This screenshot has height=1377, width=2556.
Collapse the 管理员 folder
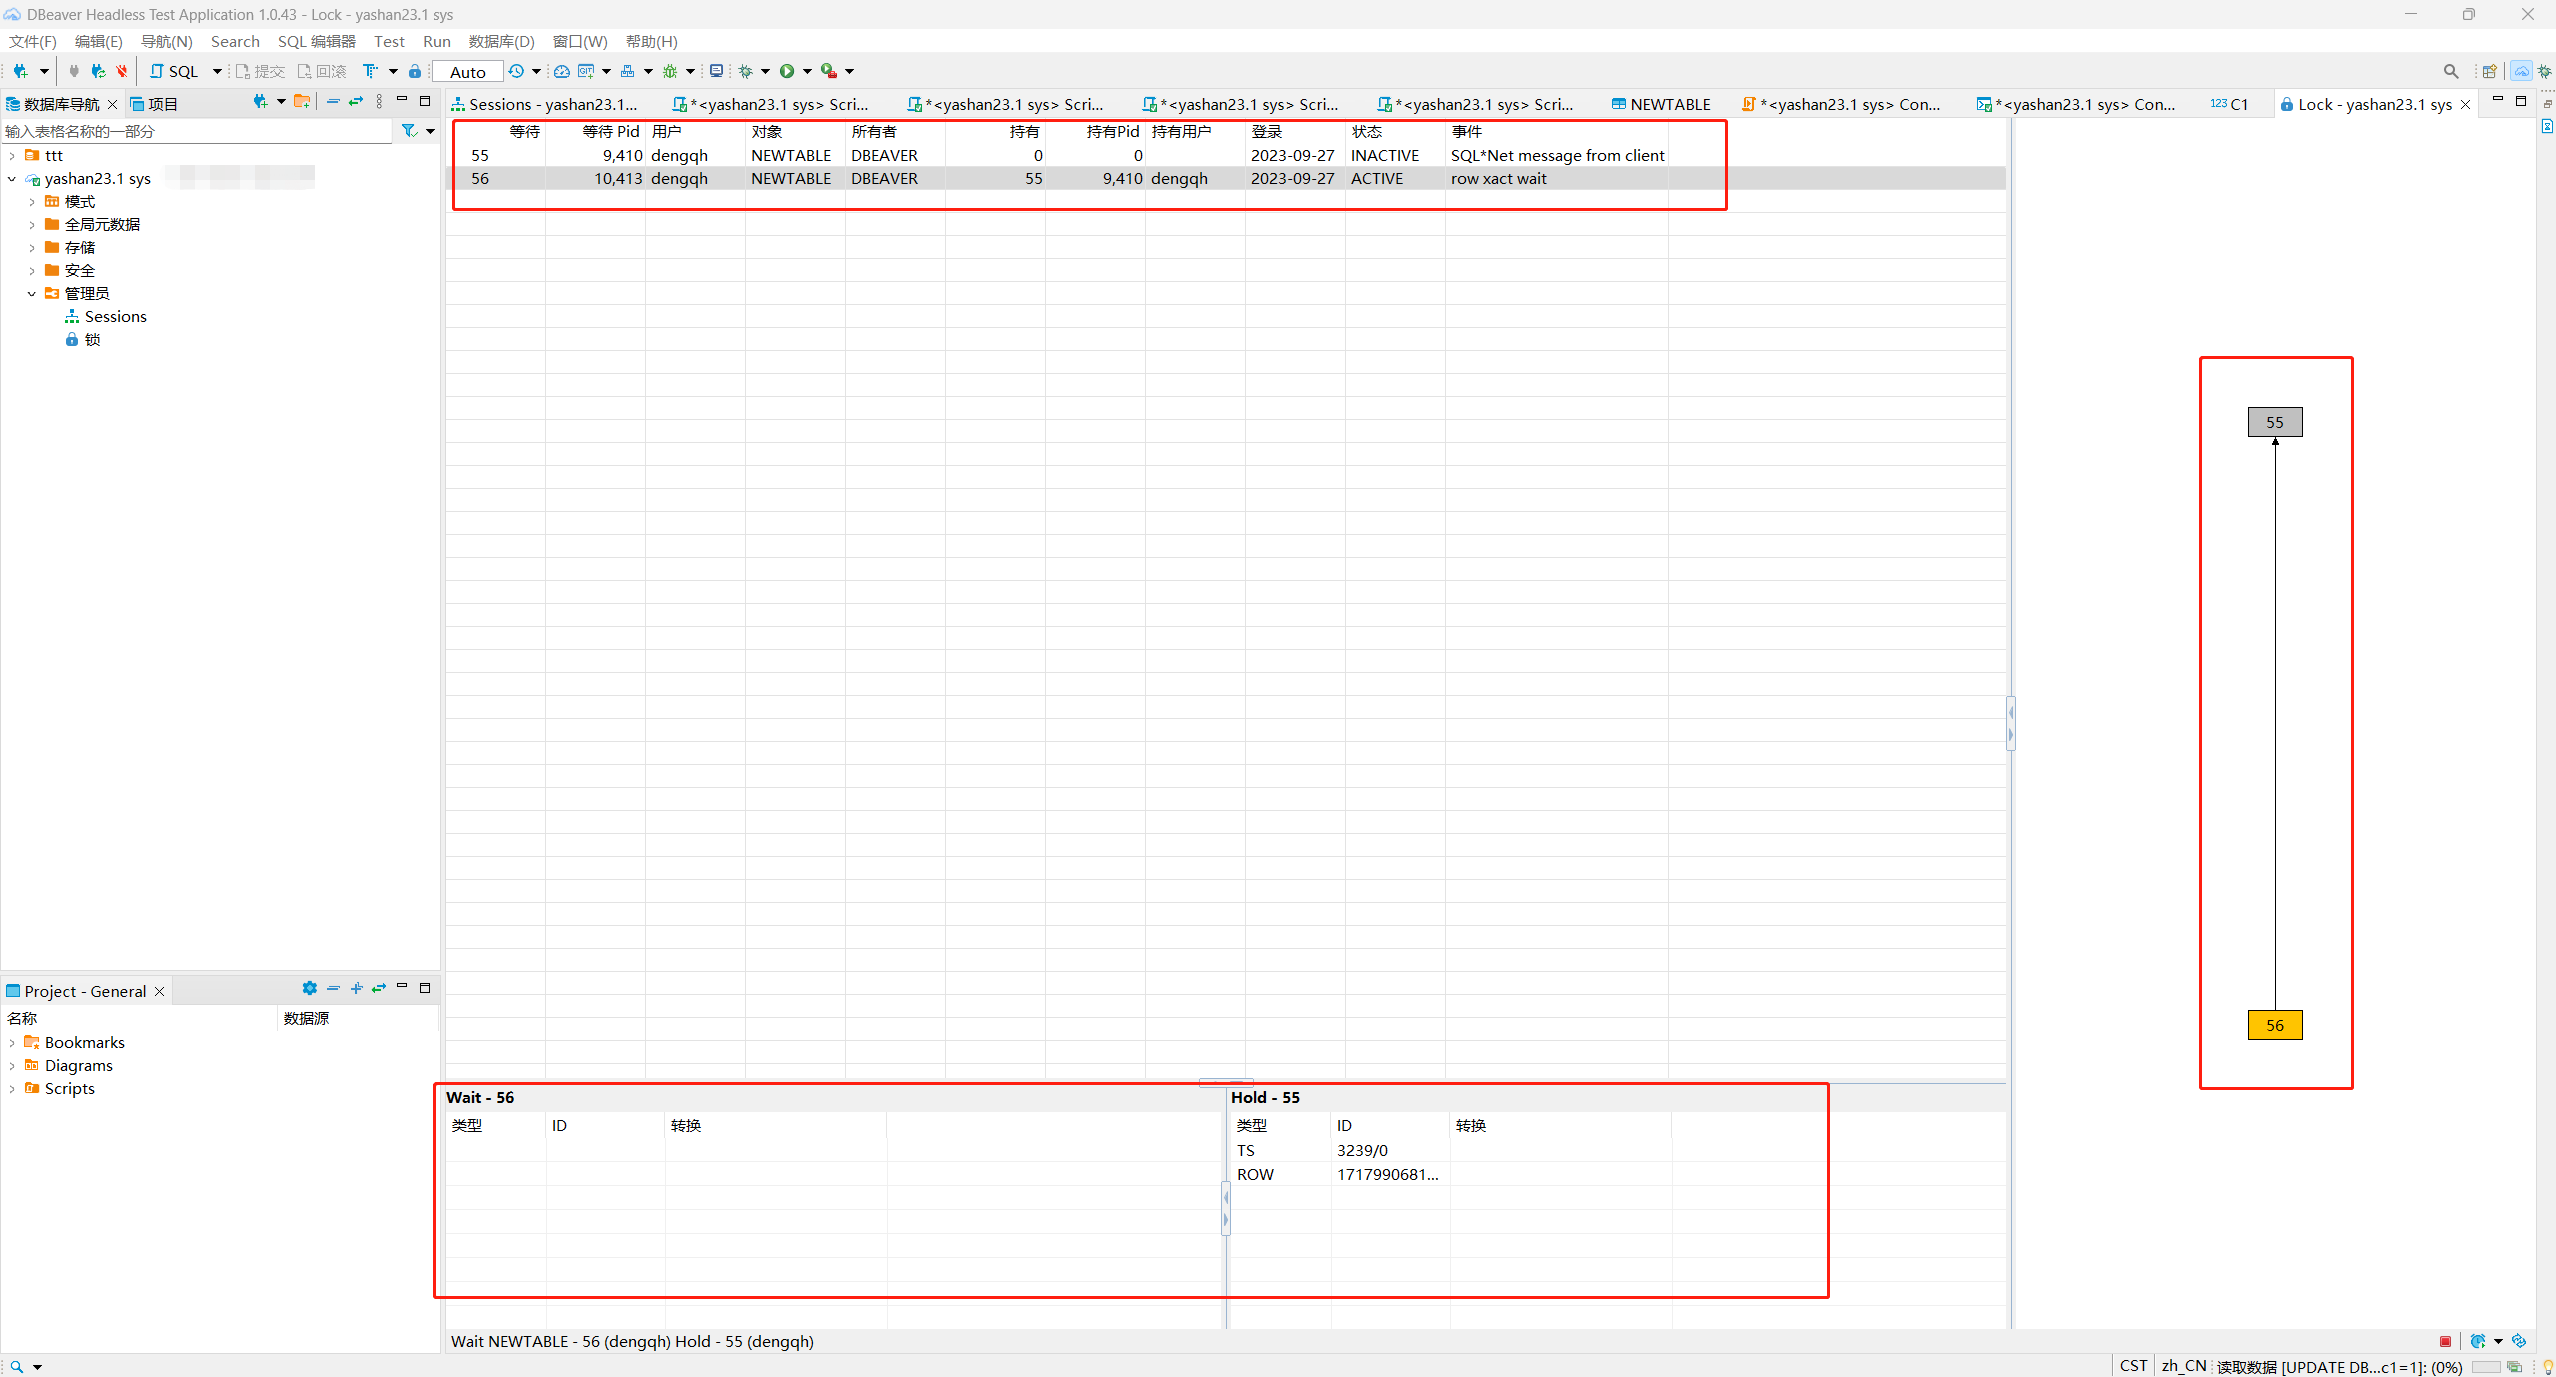coord(32,293)
